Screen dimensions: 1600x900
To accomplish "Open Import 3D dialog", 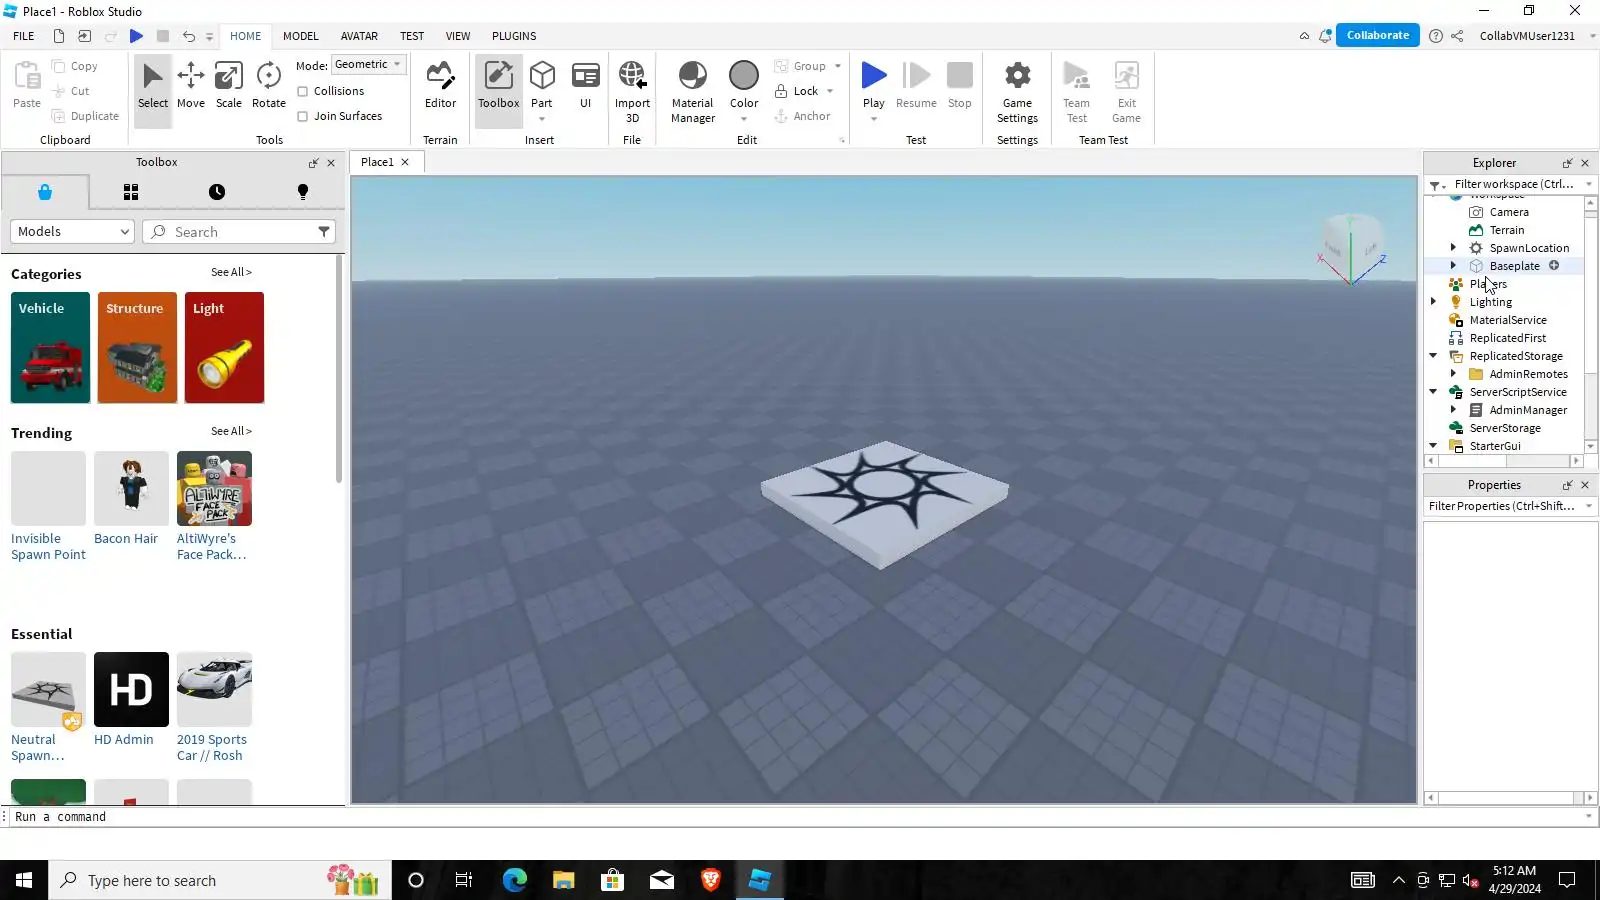I will [x=632, y=91].
